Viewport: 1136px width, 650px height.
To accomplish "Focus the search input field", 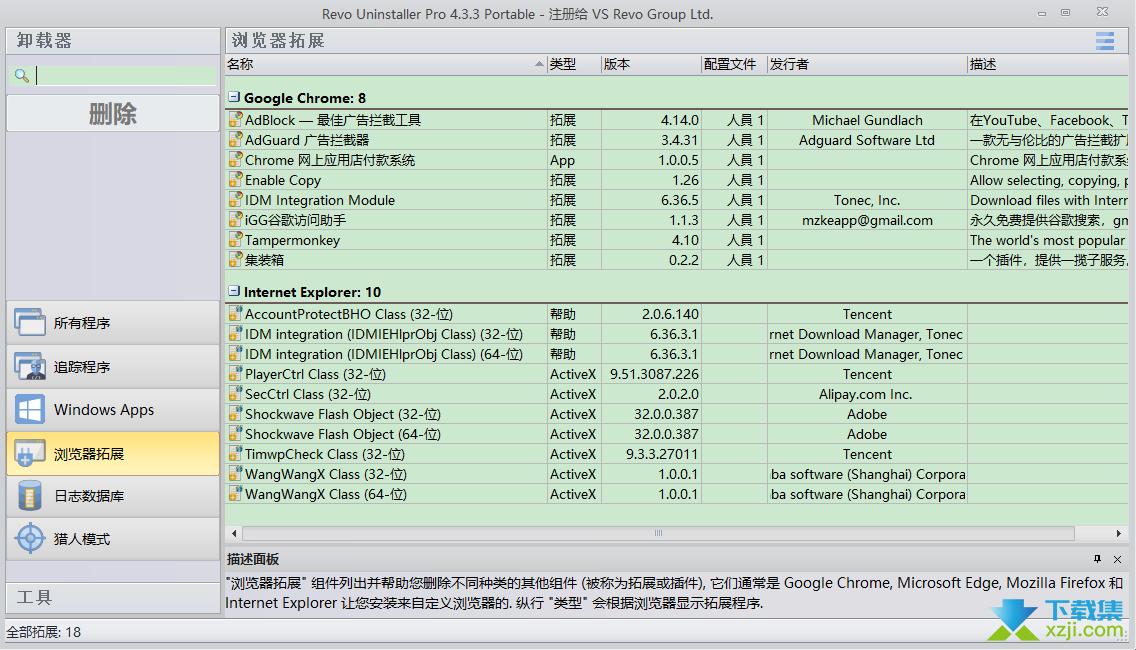I will pos(126,75).
